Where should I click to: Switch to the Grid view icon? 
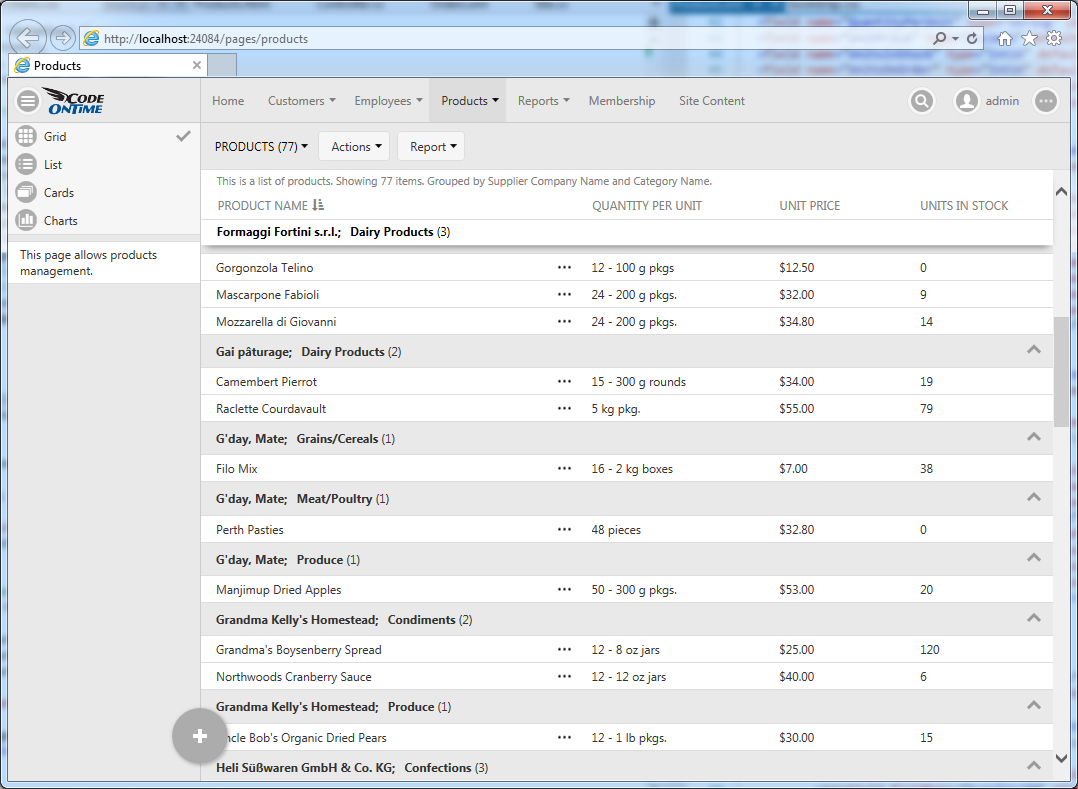click(26, 136)
